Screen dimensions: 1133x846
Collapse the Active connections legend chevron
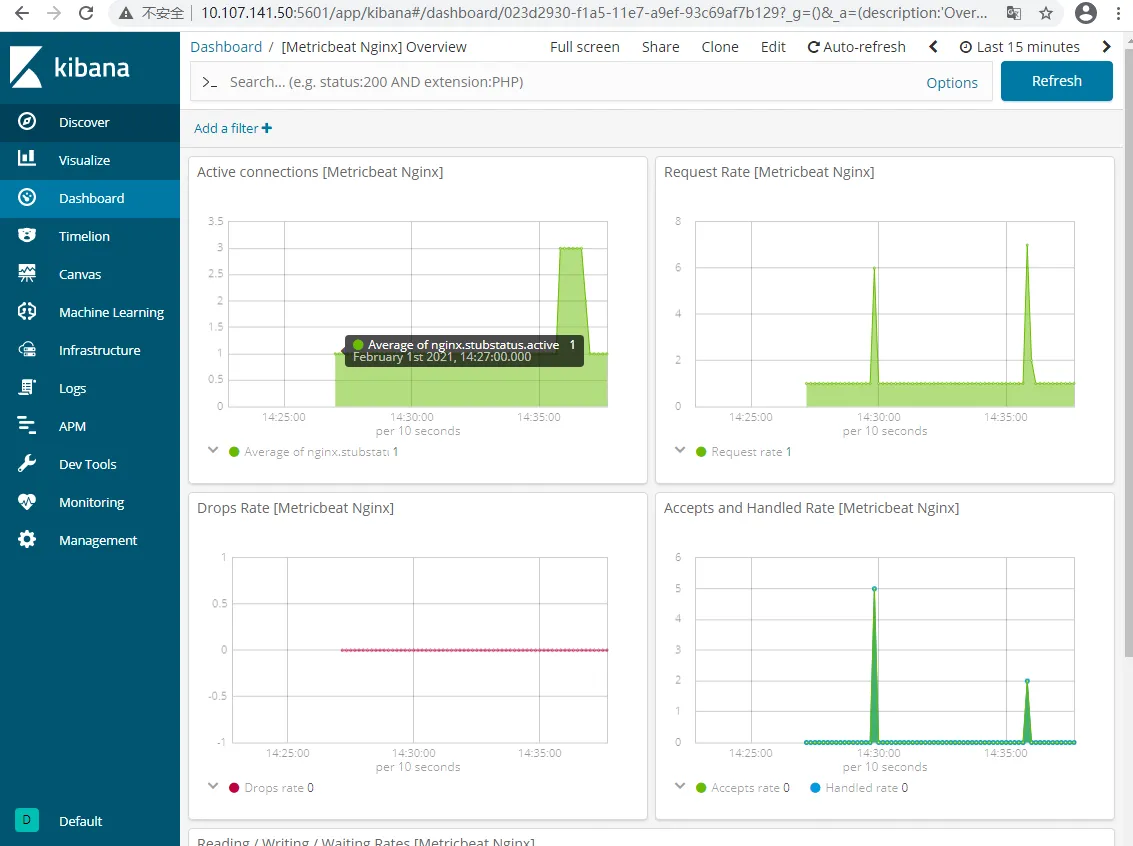point(212,451)
